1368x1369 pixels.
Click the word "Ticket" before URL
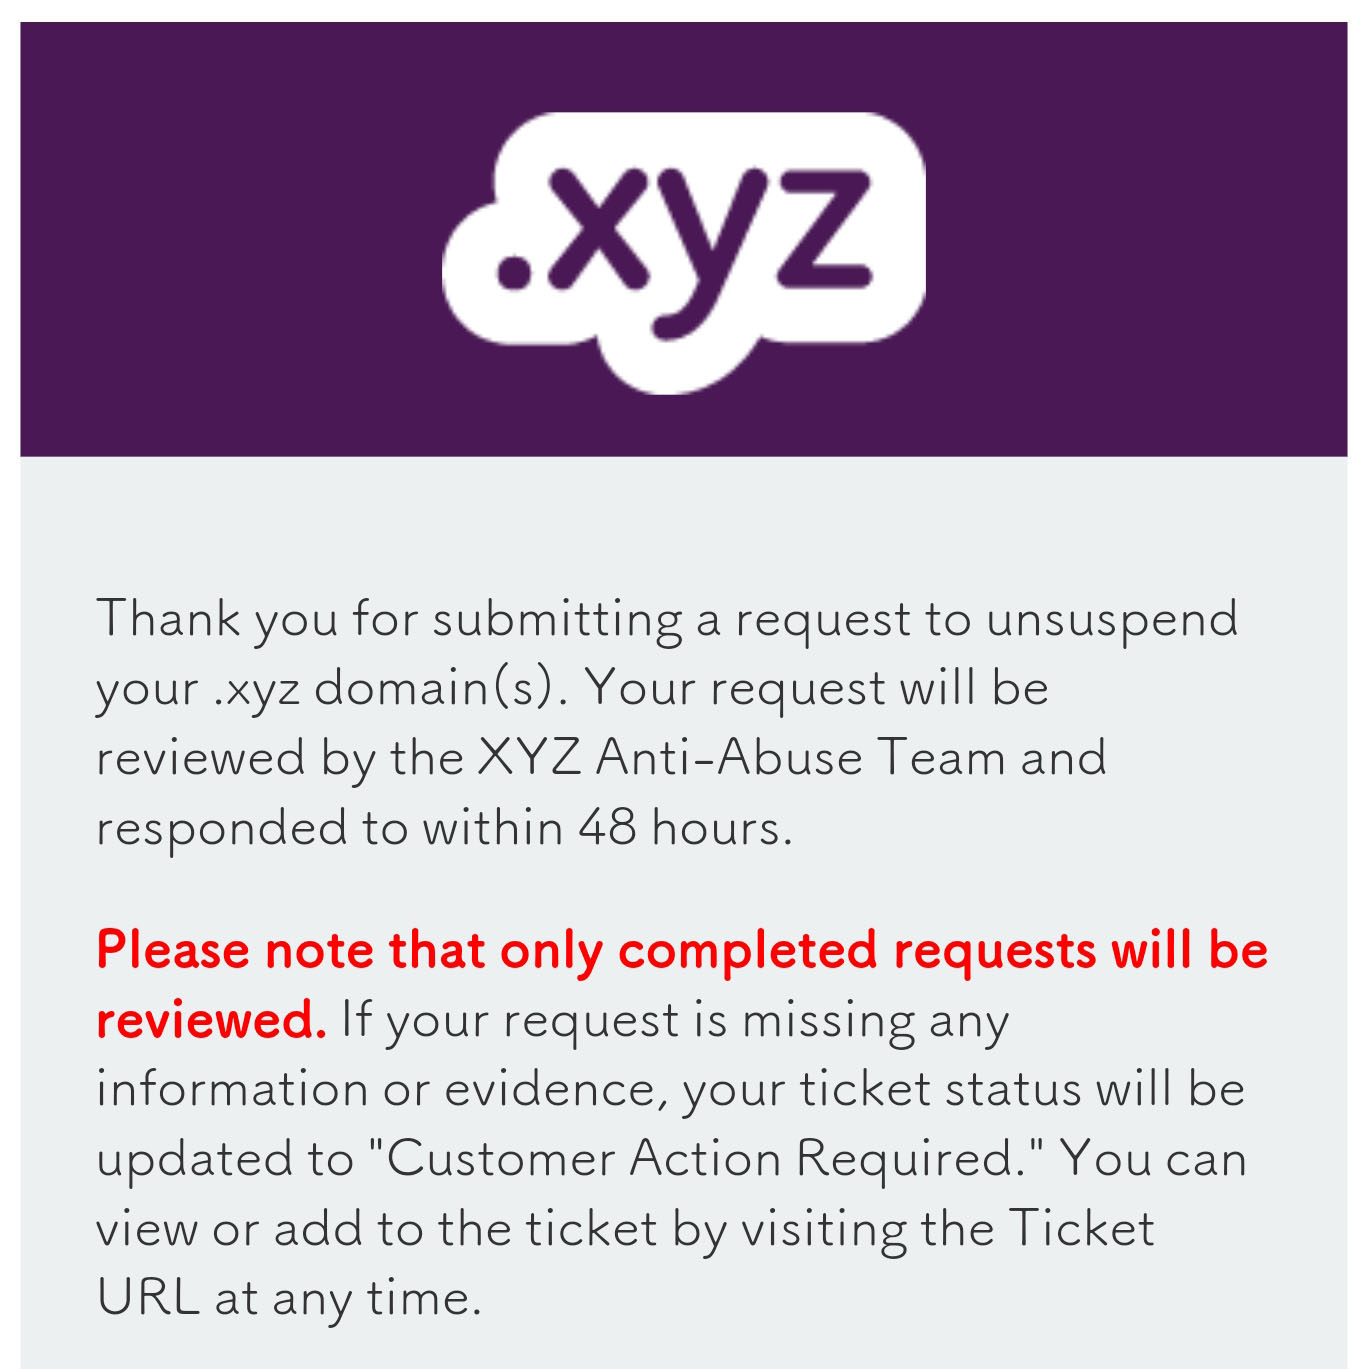(x=1082, y=1229)
